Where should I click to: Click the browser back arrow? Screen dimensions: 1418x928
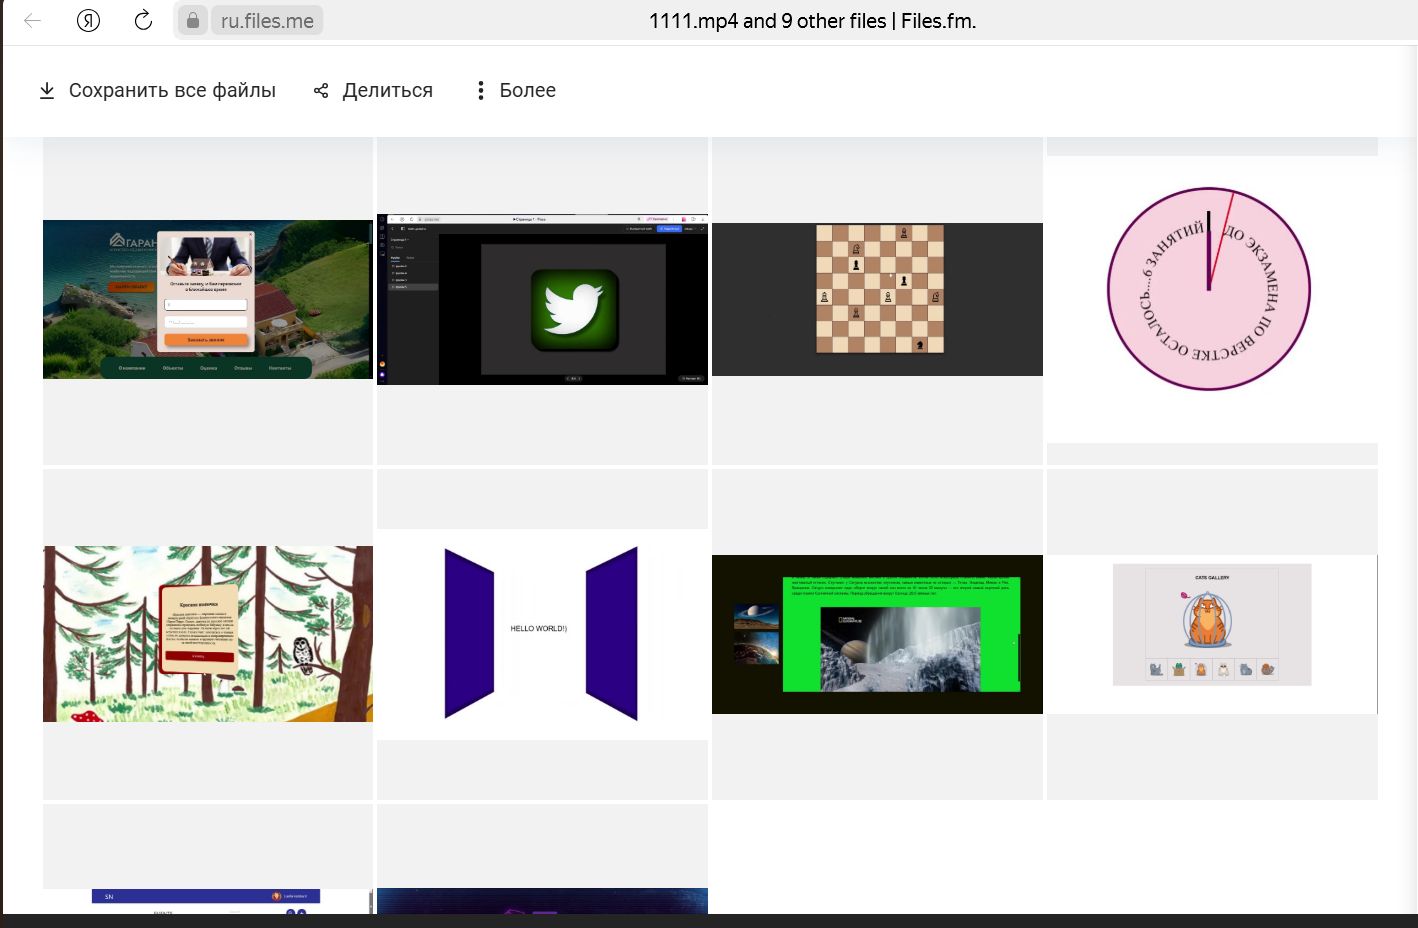(x=33, y=20)
